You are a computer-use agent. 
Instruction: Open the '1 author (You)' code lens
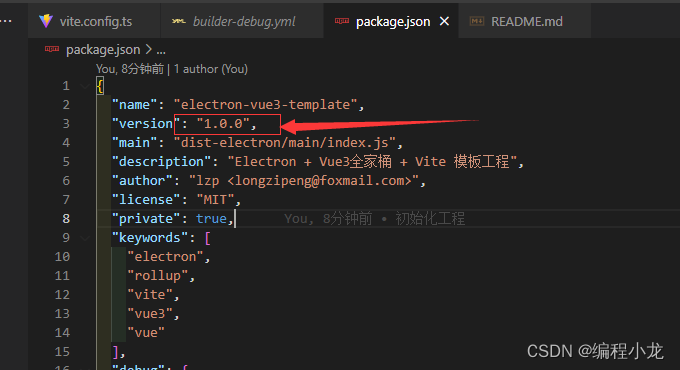pyautogui.click(x=211, y=69)
